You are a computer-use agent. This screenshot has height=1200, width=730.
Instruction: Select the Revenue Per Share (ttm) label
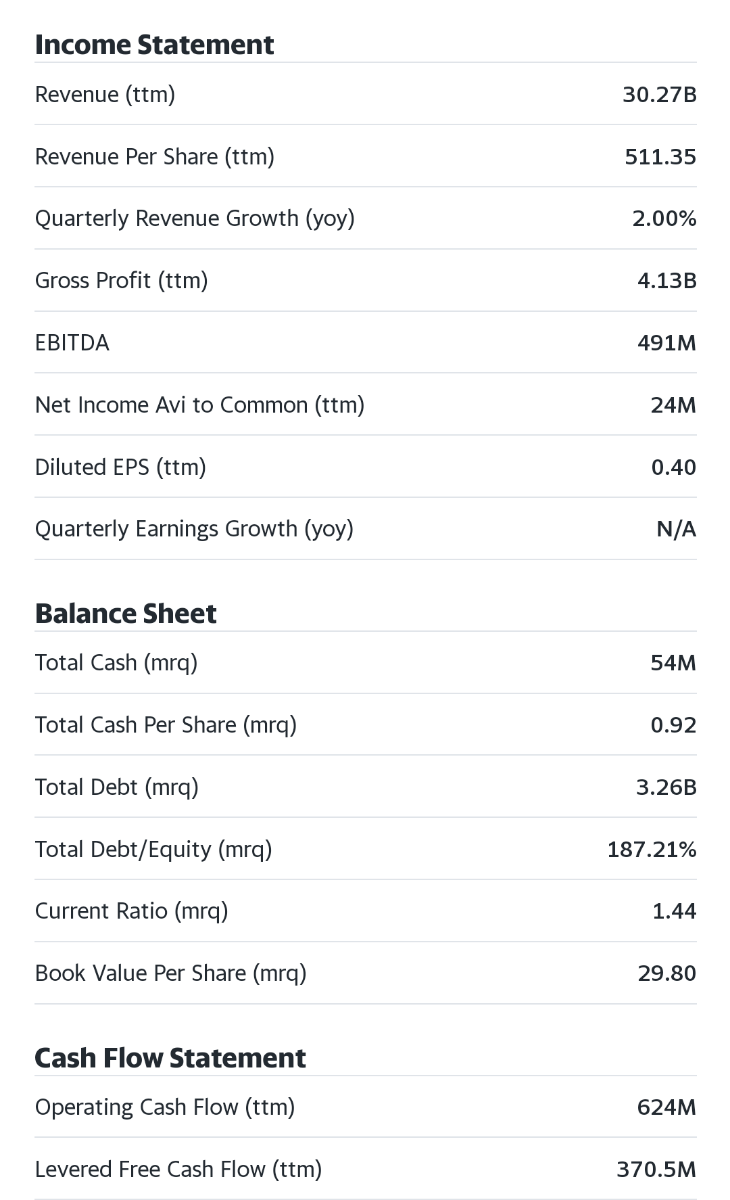[154, 157]
